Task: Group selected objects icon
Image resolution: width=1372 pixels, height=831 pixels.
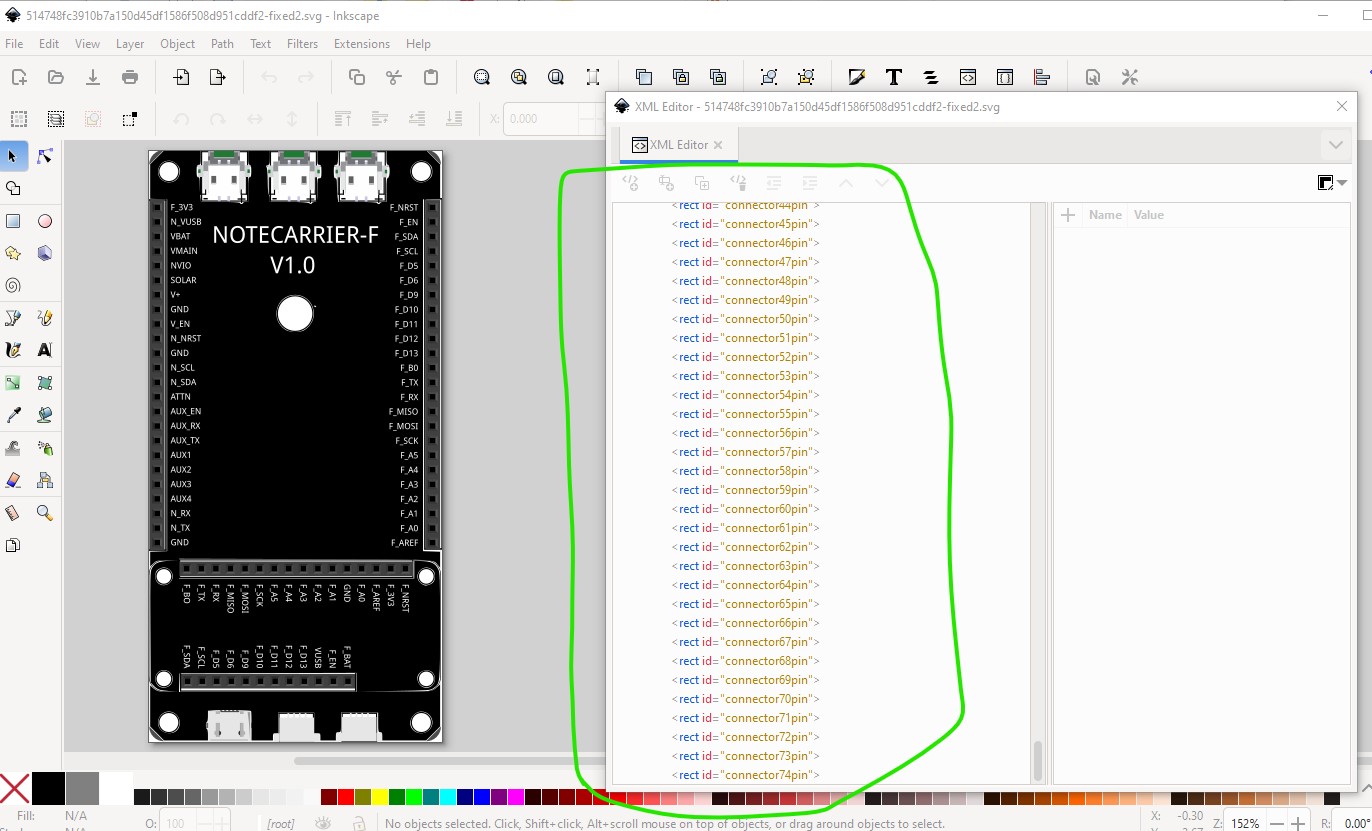Action: pos(769,77)
